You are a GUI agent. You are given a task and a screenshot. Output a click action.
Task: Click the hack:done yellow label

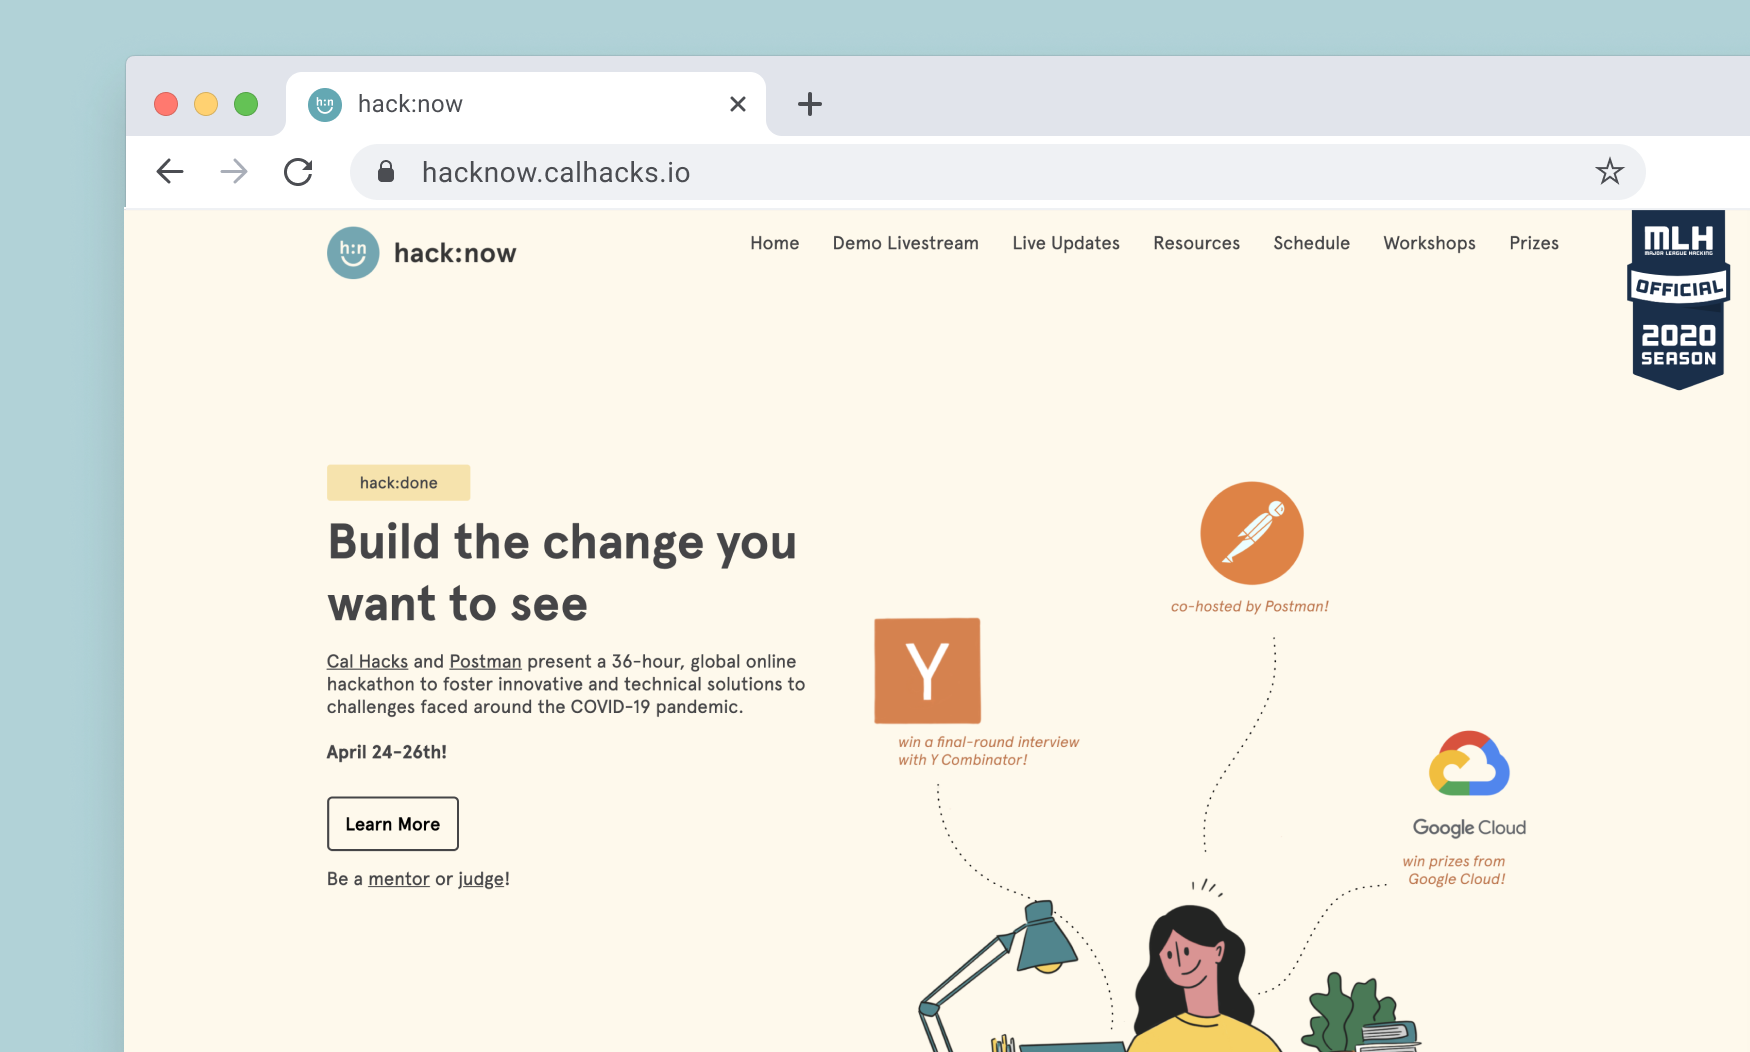pyautogui.click(x=398, y=483)
